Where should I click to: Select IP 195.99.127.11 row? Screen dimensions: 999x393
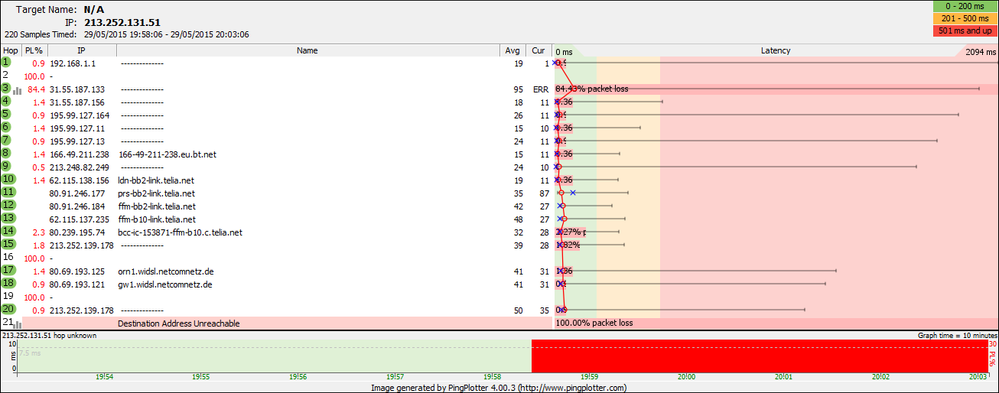pyautogui.click(x=77, y=128)
